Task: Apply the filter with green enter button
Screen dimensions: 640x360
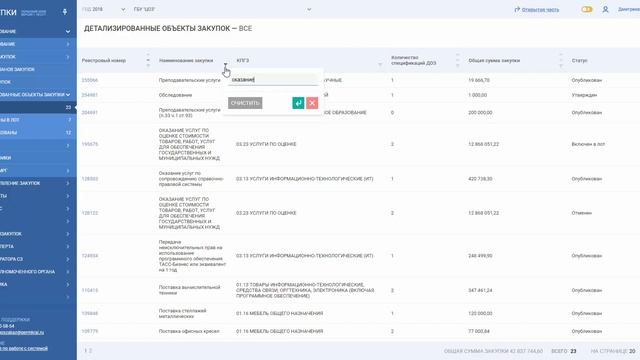Action: pos(298,103)
